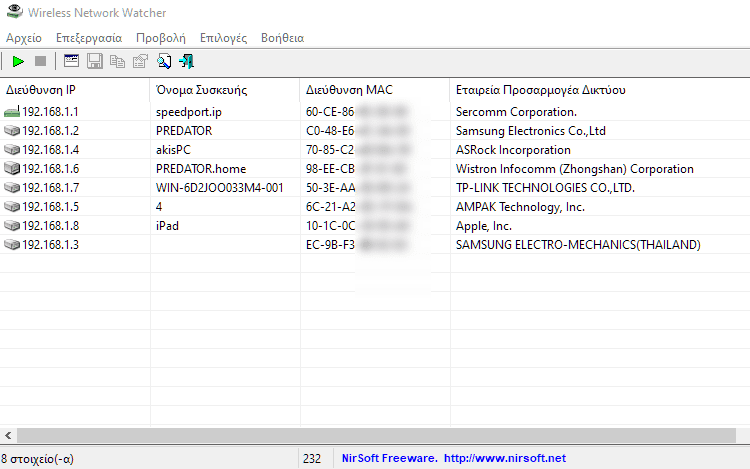This screenshot has height=469, width=750.
Task: Sort by the Διεύθυνση IP column header
Action: (x=75, y=90)
